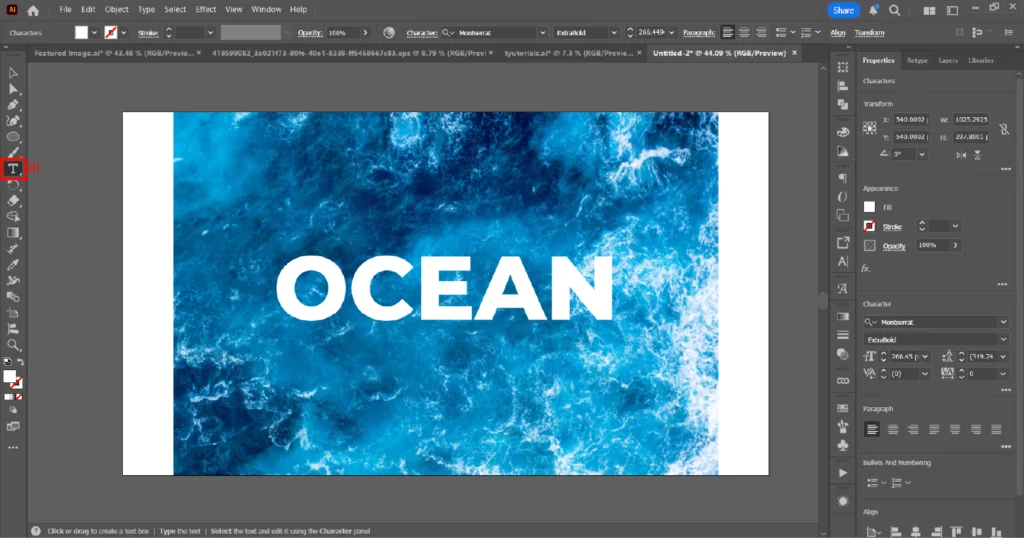Open the Object menu
This screenshot has width=1024, height=538.
pyautogui.click(x=116, y=10)
